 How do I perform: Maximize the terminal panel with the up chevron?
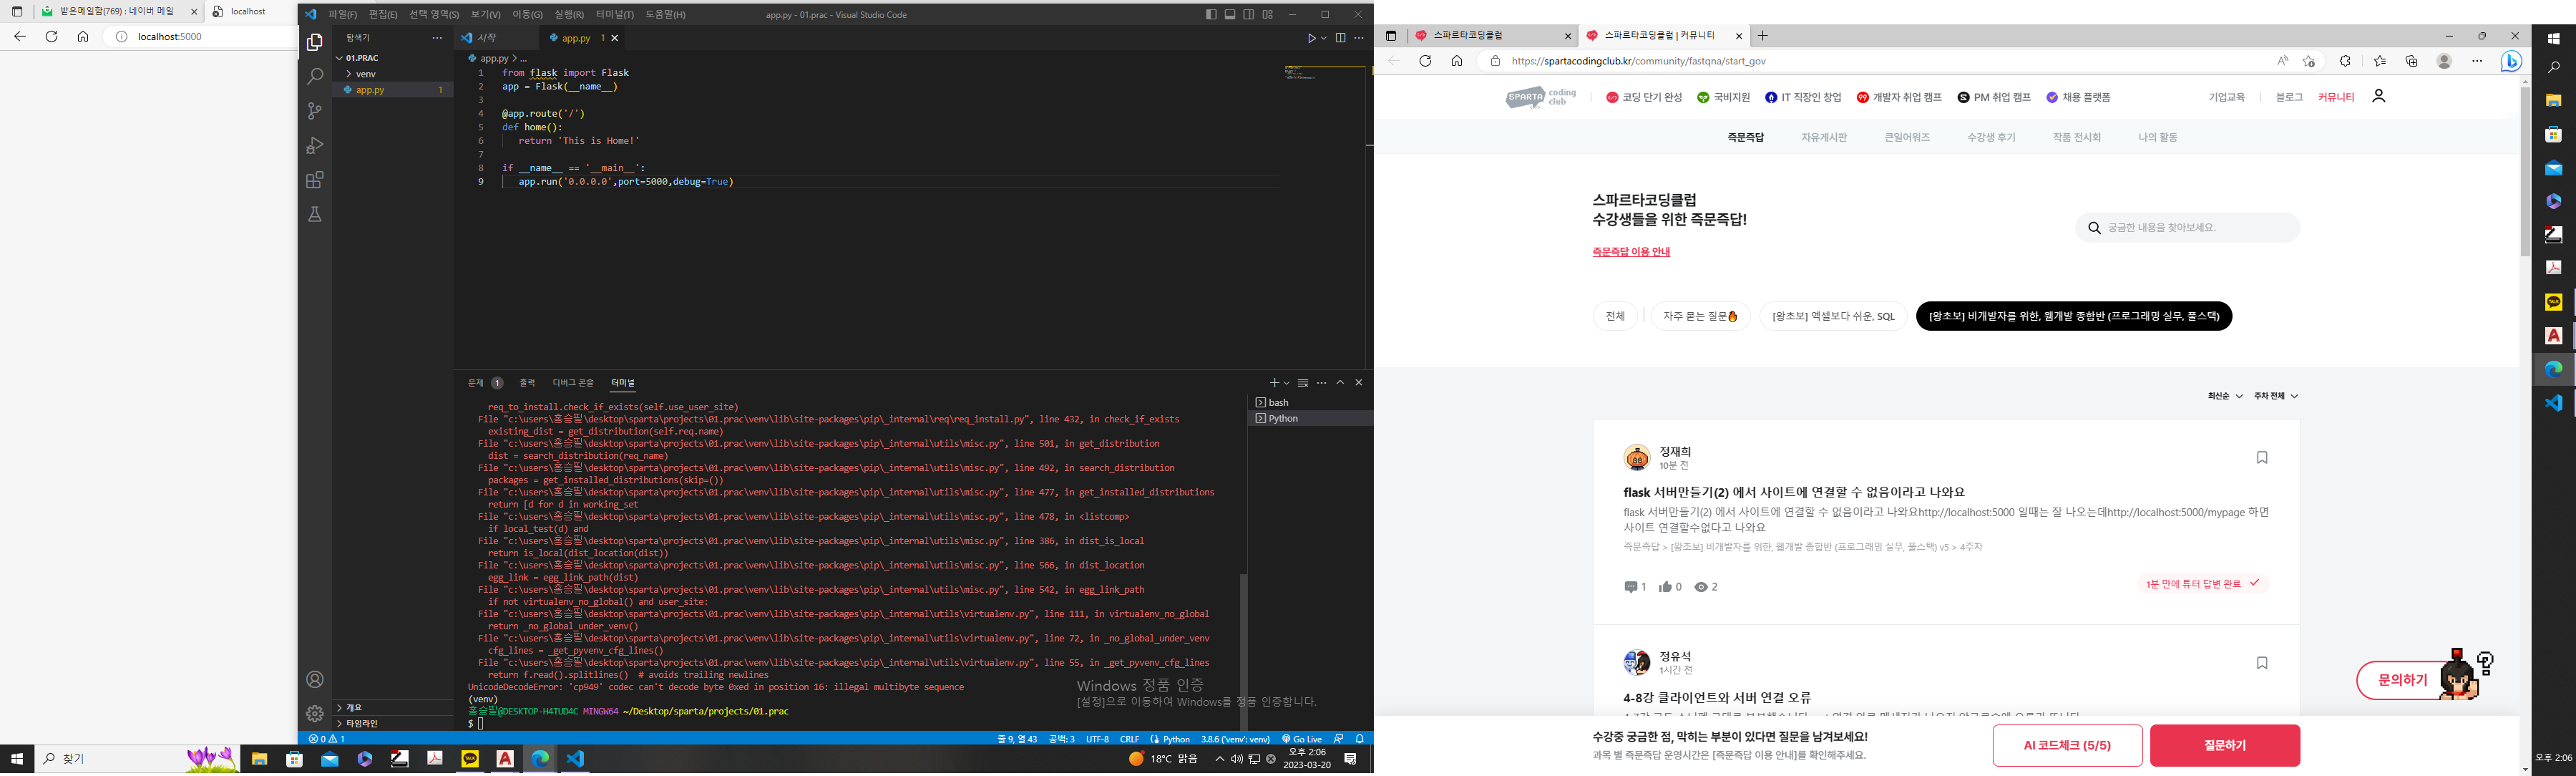[x=1340, y=383]
